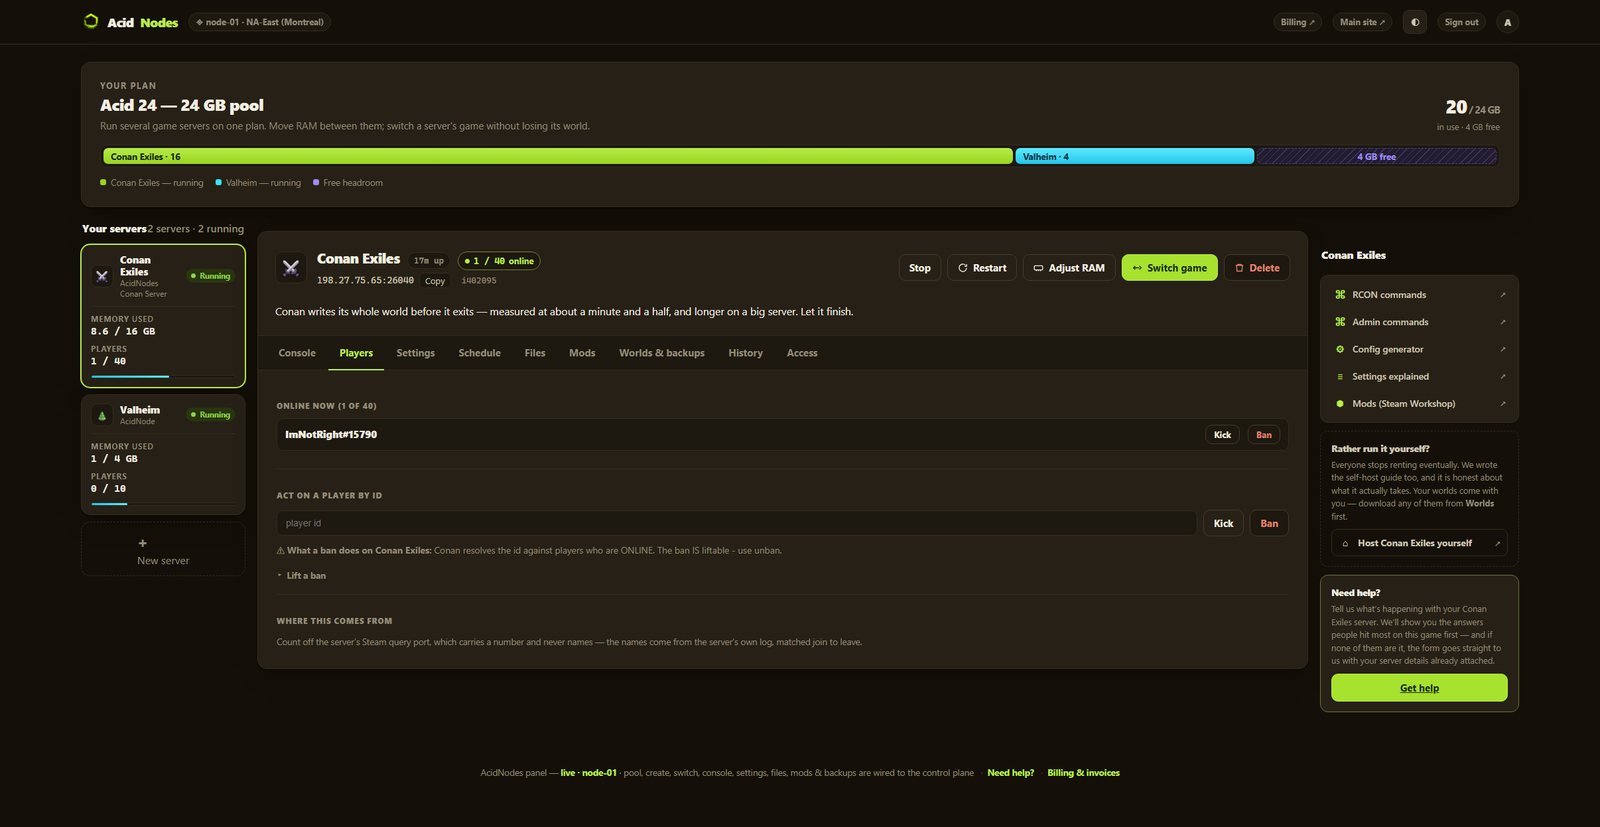The height and width of the screenshot is (827, 1600).
Task: Open the Main site link
Action: (1362, 22)
